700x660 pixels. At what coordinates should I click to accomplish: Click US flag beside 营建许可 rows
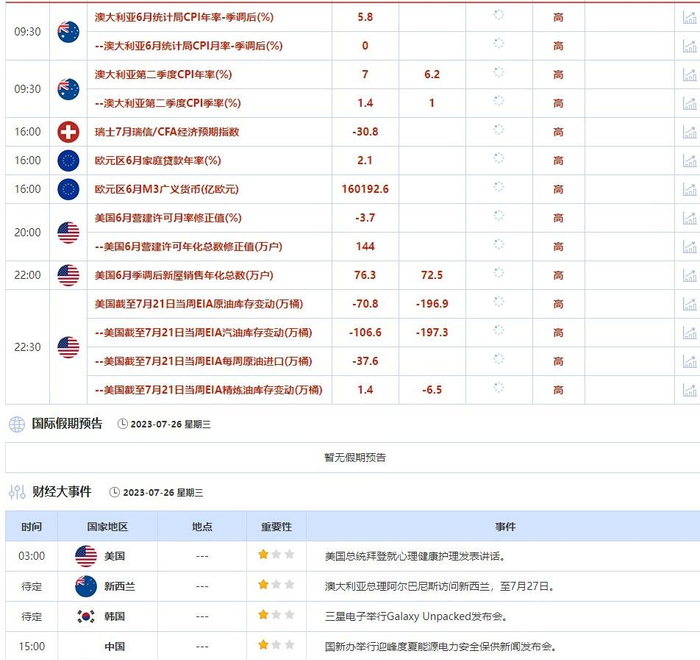[x=68, y=233]
